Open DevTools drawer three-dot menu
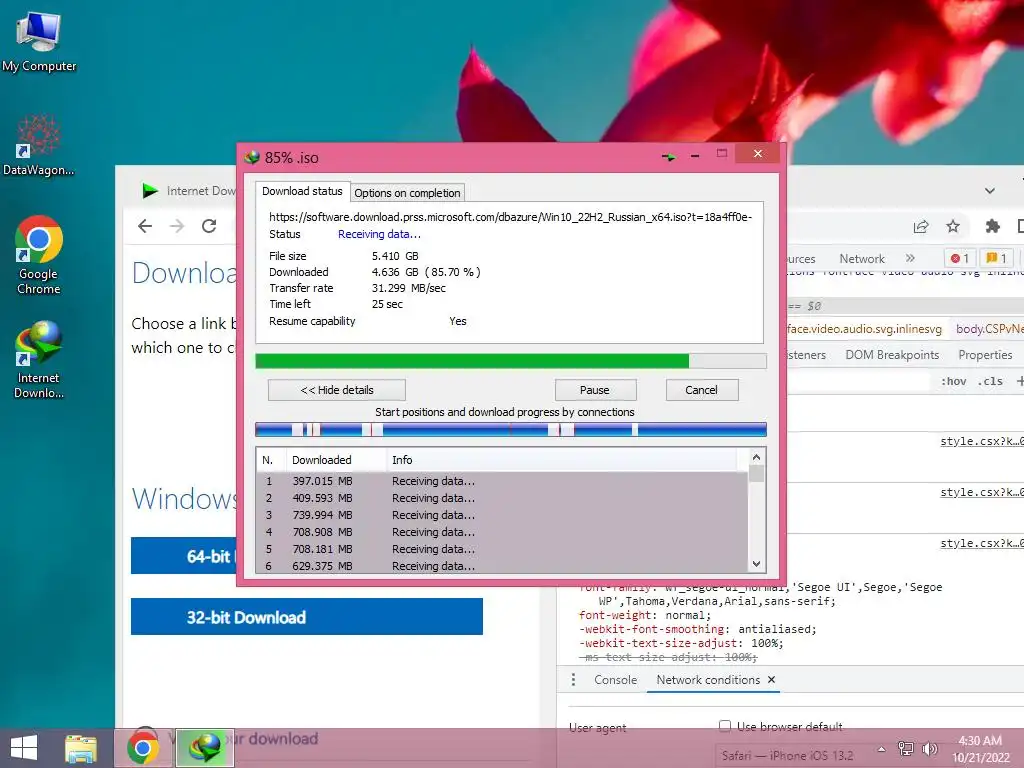 [573, 680]
